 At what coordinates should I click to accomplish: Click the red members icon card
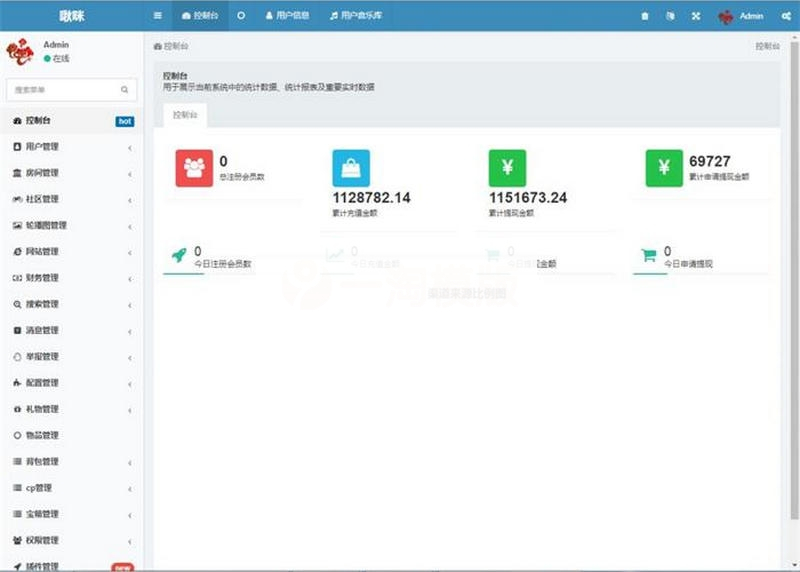click(x=194, y=168)
